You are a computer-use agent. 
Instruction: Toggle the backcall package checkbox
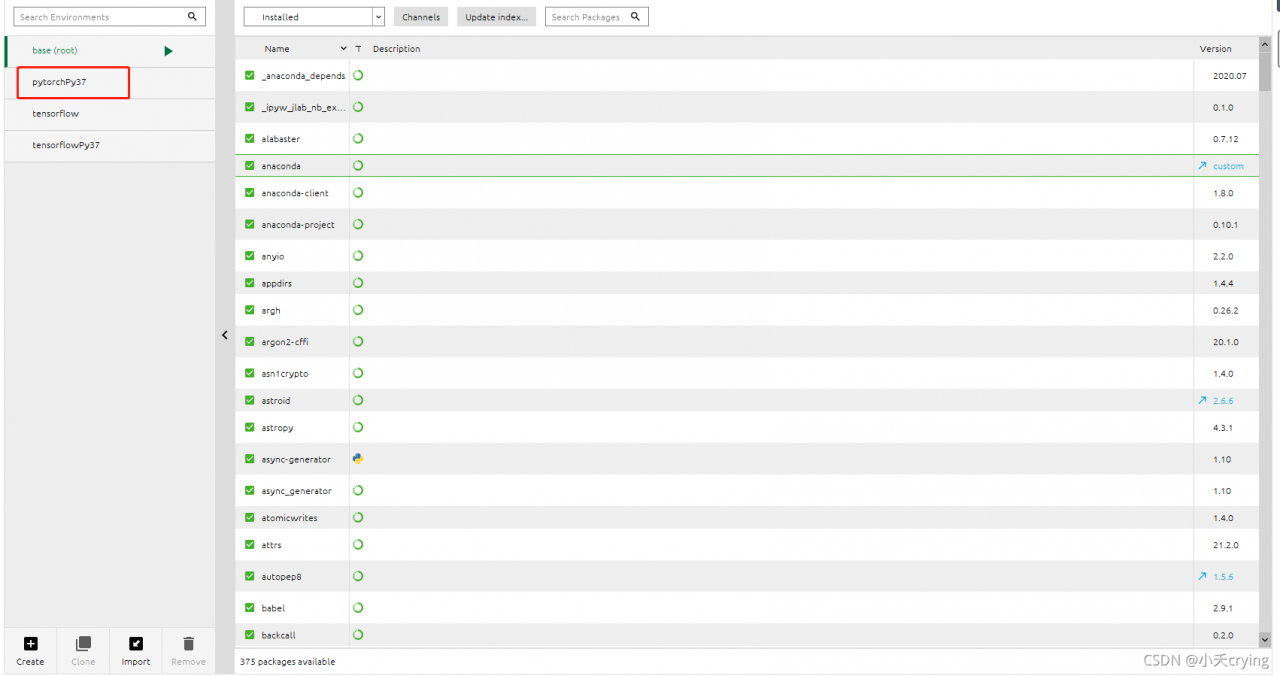pyautogui.click(x=250, y=634)
